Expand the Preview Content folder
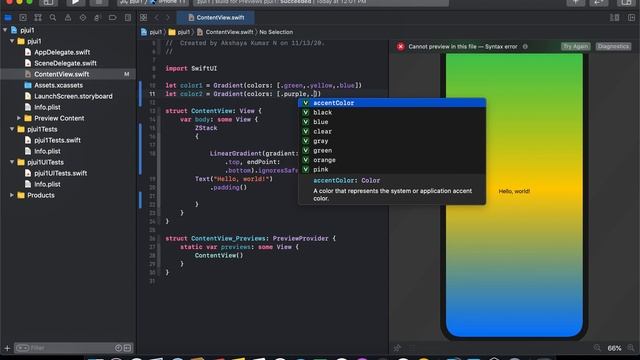Screen dimensions: 640x360 (x=19, y=118)
